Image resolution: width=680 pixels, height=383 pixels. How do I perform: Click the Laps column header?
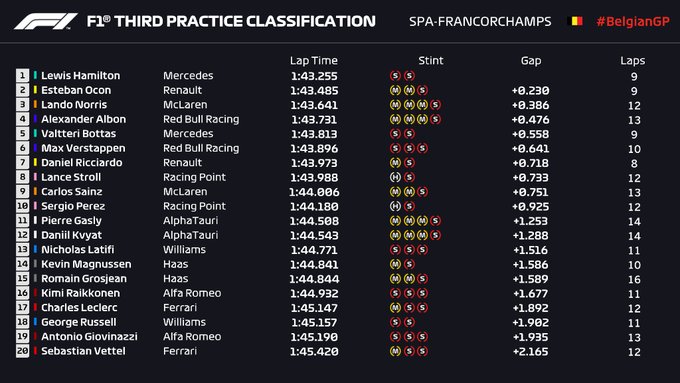pyautogui.click(x=632, y=61)
